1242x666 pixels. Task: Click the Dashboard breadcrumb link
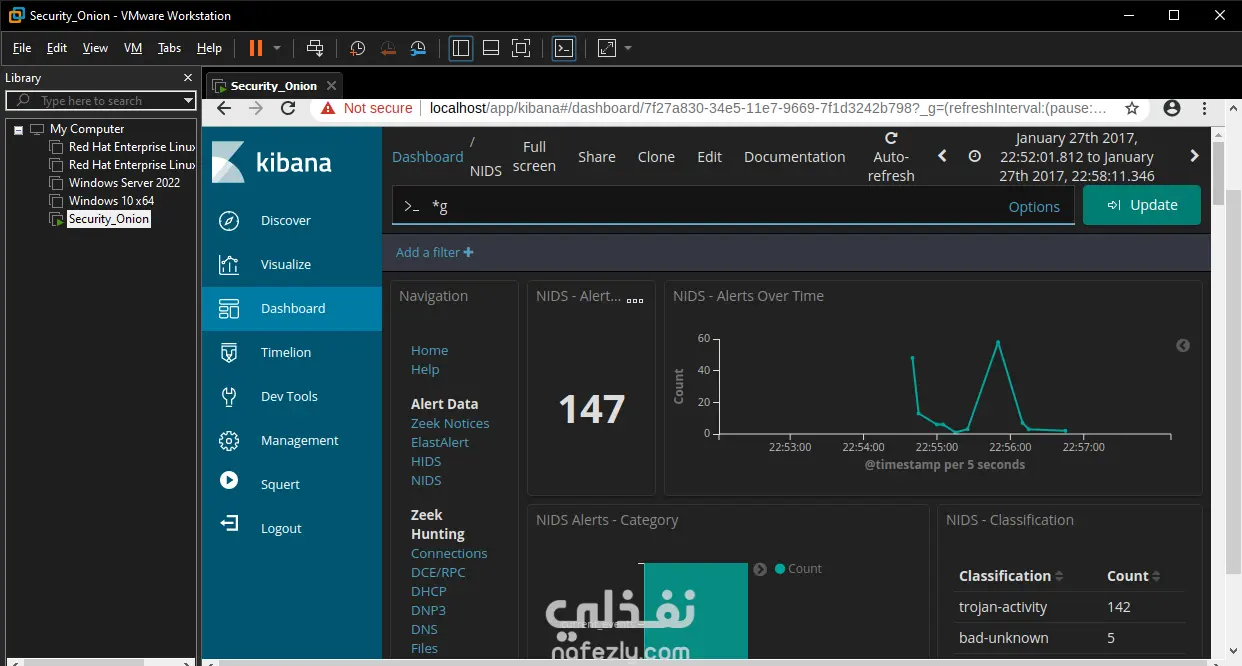(427, 157)
